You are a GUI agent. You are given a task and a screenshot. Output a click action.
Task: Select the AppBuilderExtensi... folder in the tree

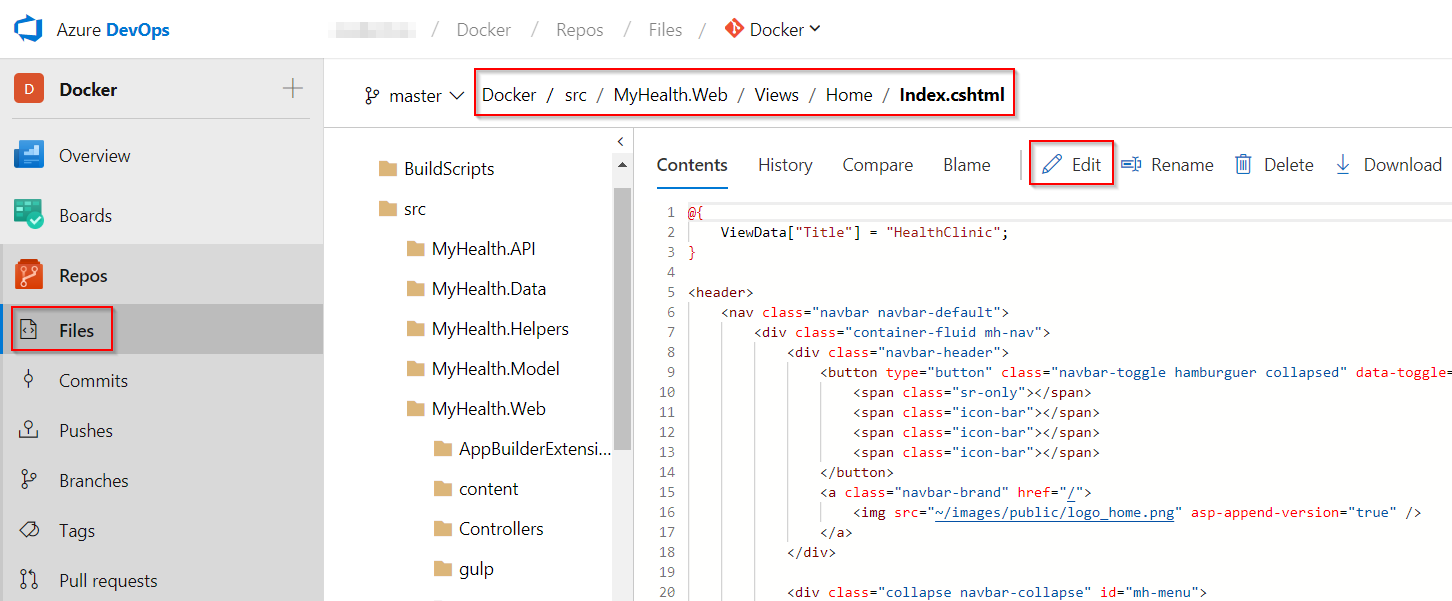(x=534, y=449)
